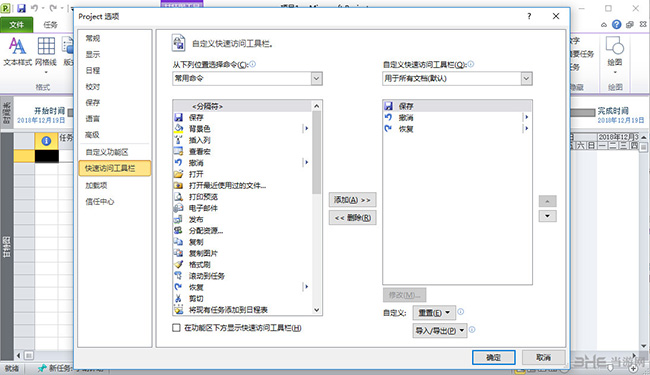This screenshot has height=375, width=650.
Task: Click the blue Help icon in ribbon
Action: click(x=617, y=24)
